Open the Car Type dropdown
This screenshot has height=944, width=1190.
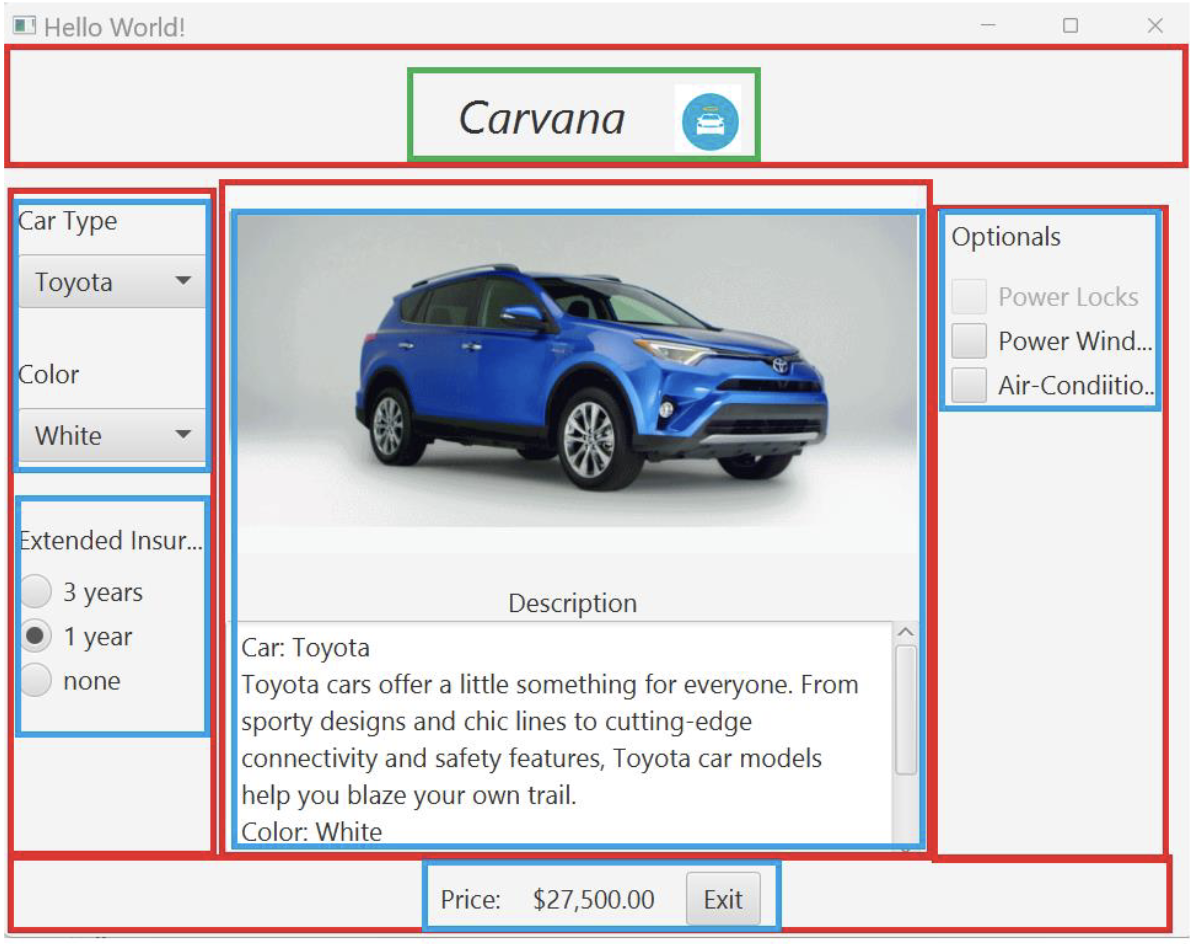click(x=110, y=282)
